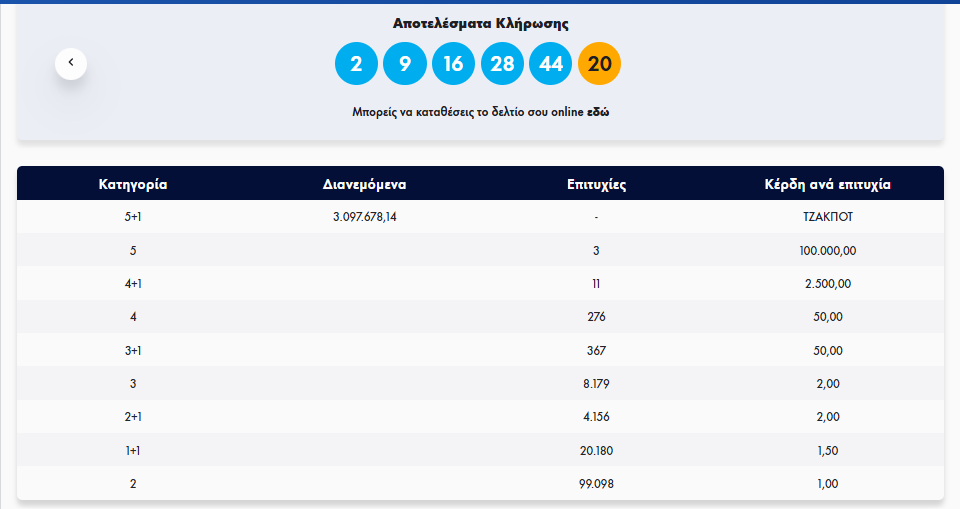
Task: Click the 4+1 category row label
Action: click(132, 283)
